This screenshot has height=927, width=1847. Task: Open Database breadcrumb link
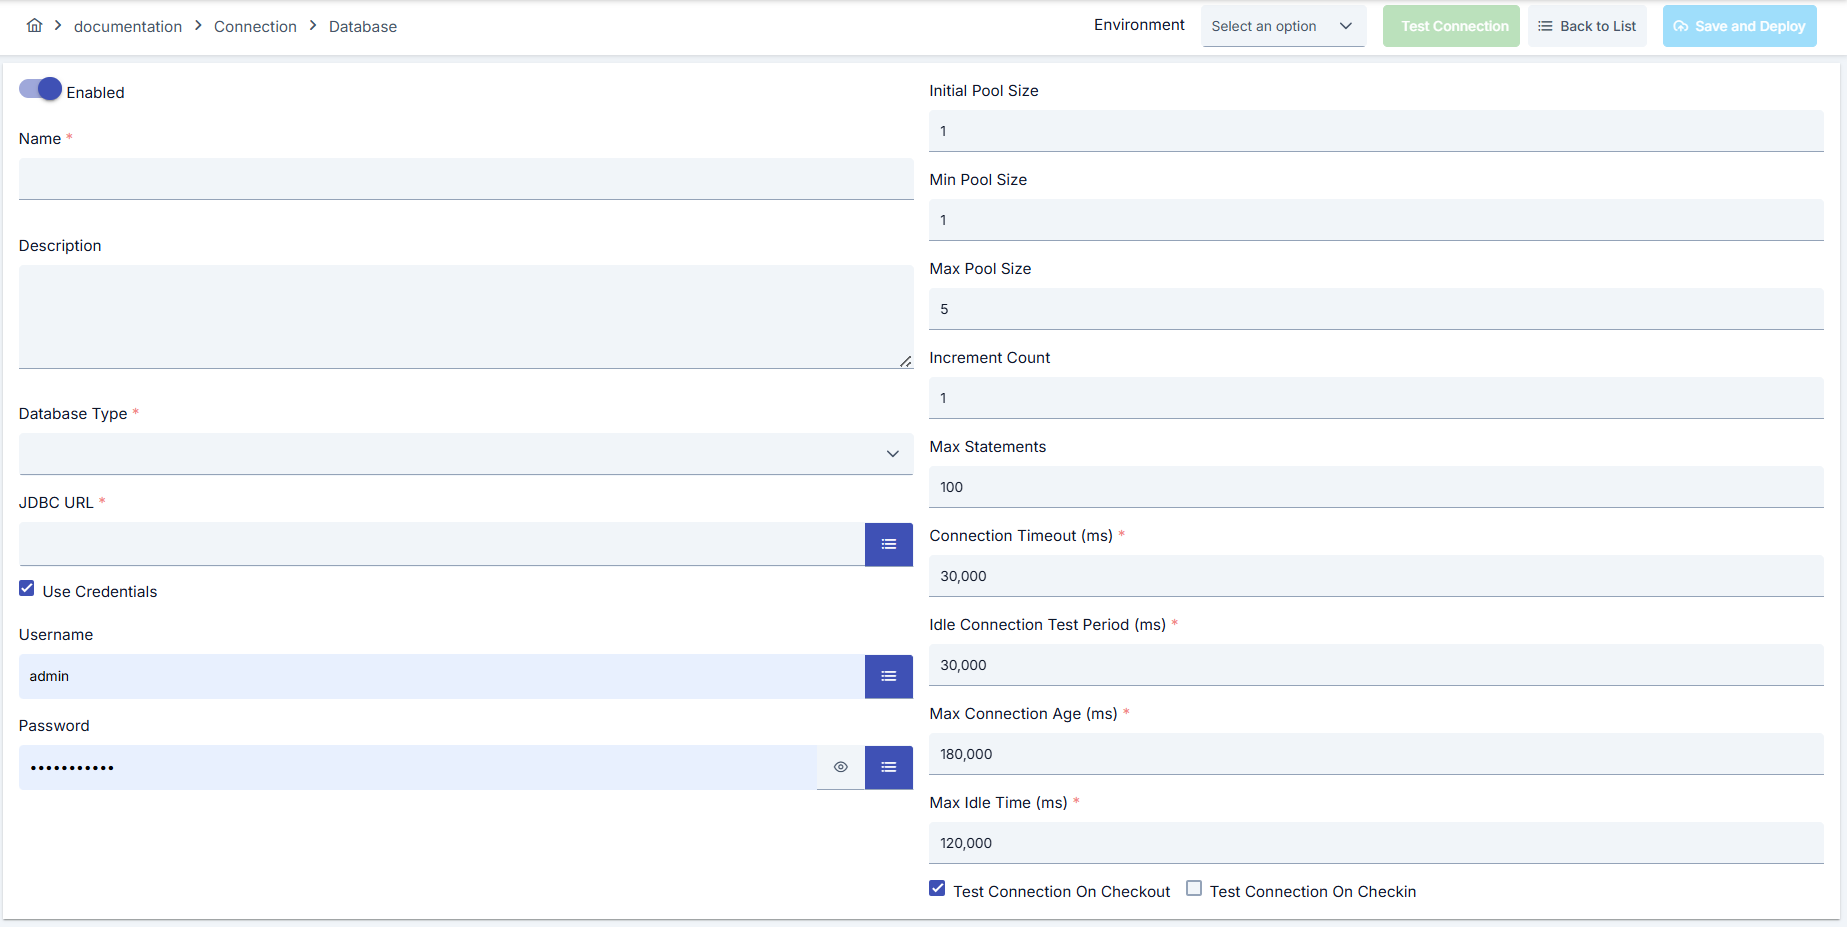tap(363, 26)
